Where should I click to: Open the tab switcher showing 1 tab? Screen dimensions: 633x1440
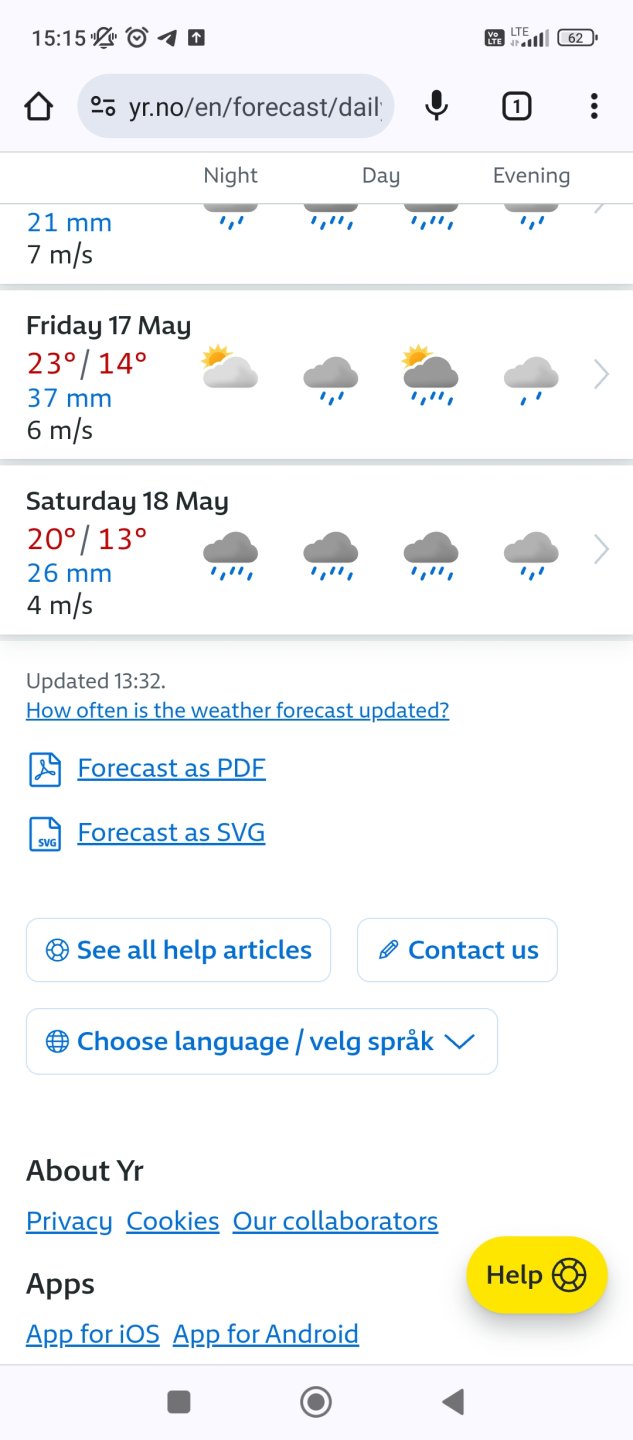pyautogui.click(x=516, y=106)
